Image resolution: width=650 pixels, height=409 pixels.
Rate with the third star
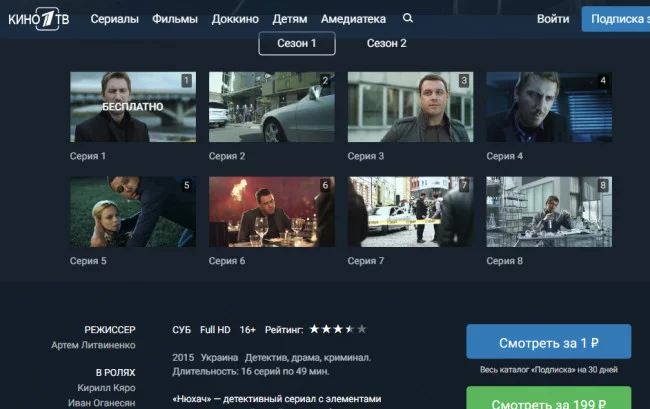click(338, 329)
